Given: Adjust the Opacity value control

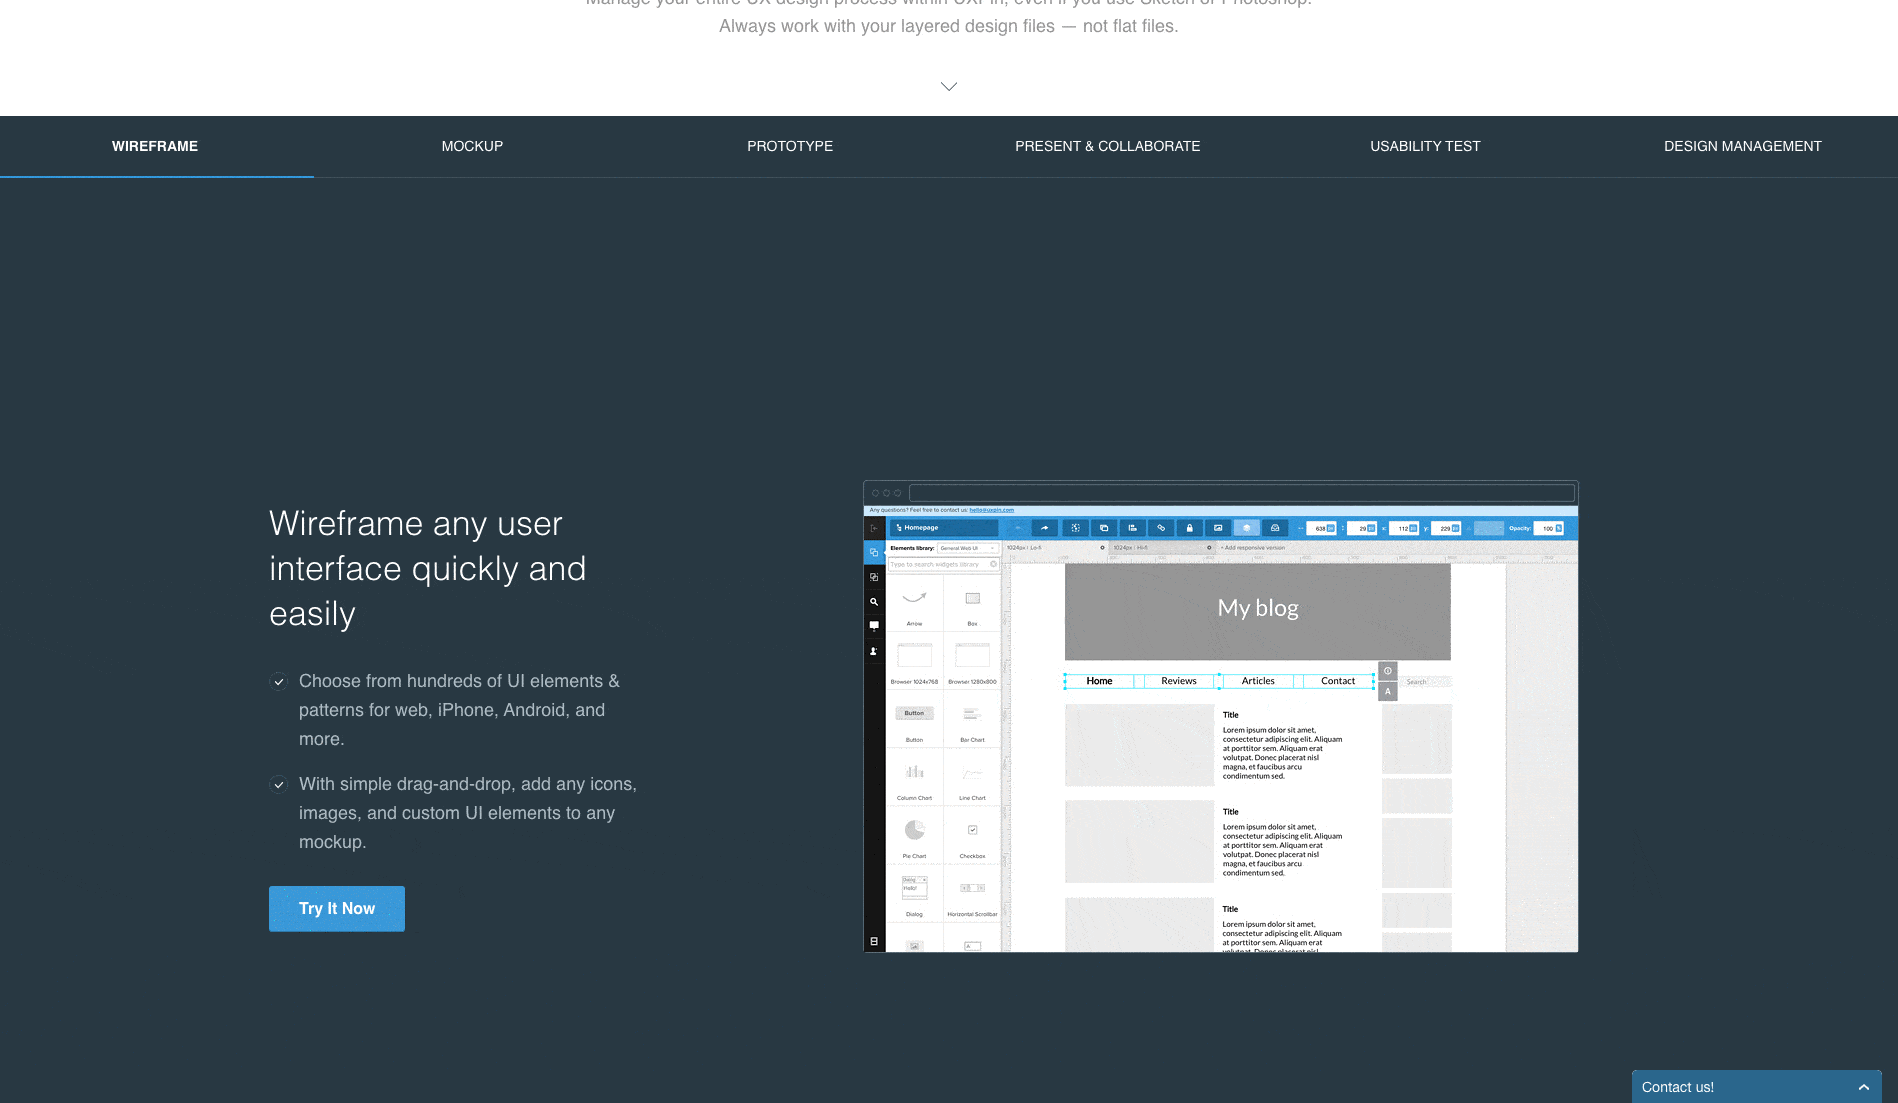Looking at the screenshot, I should (x=1548, y=528).
